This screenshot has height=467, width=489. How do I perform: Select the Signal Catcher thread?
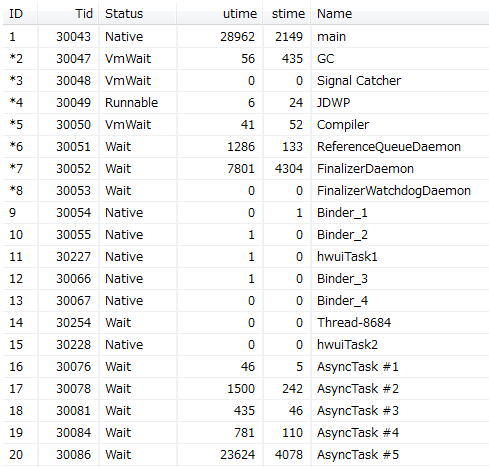pos(246,80)
